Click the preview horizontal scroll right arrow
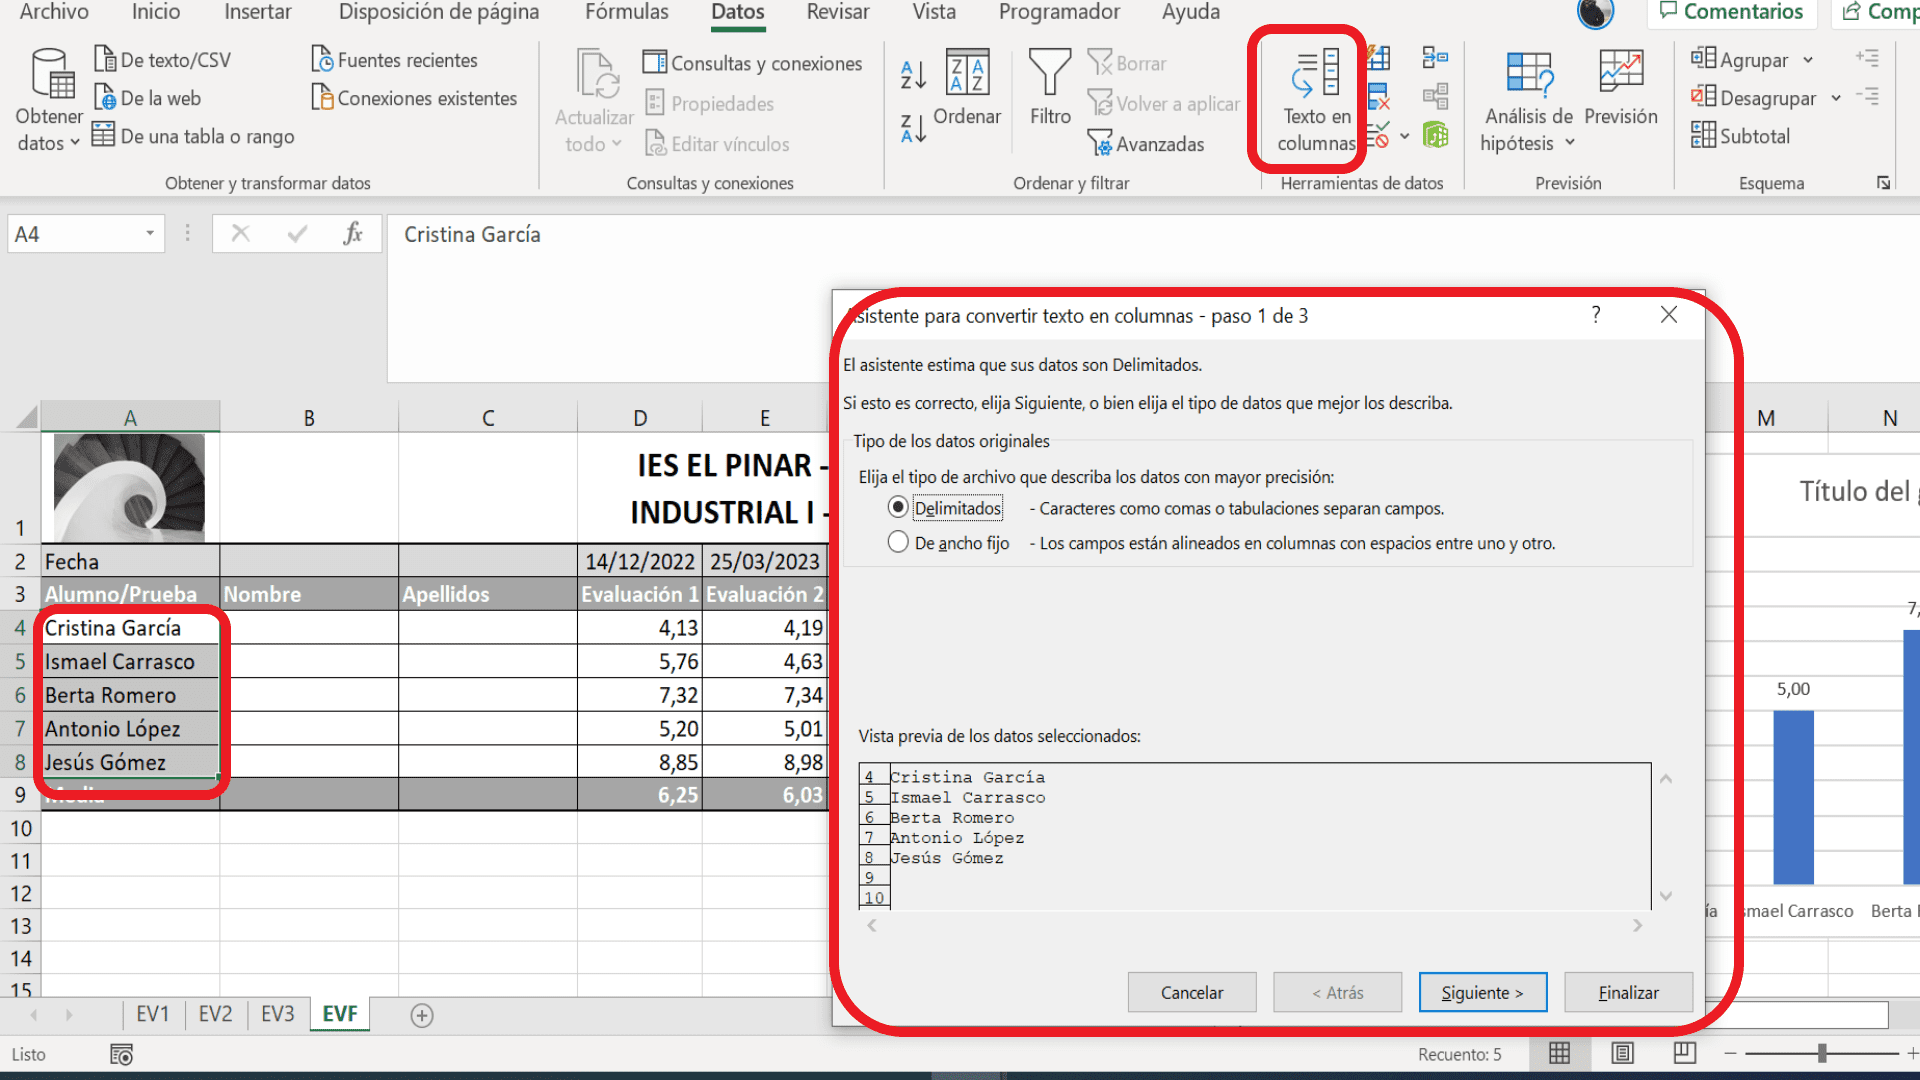The image size is (1920, 1080). click(1637, 926)
